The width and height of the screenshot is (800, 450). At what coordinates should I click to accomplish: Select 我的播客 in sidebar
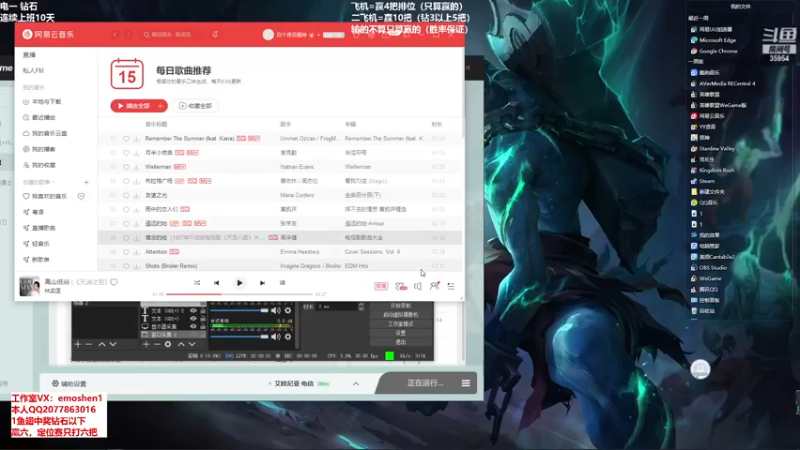43,149
